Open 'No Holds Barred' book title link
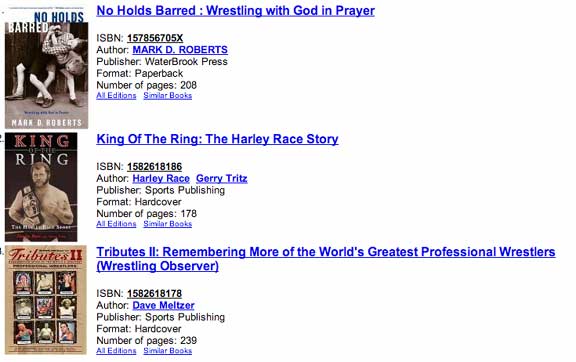This screenshot has width=576, height=362. pyautogui.click(x=235, y=11)
